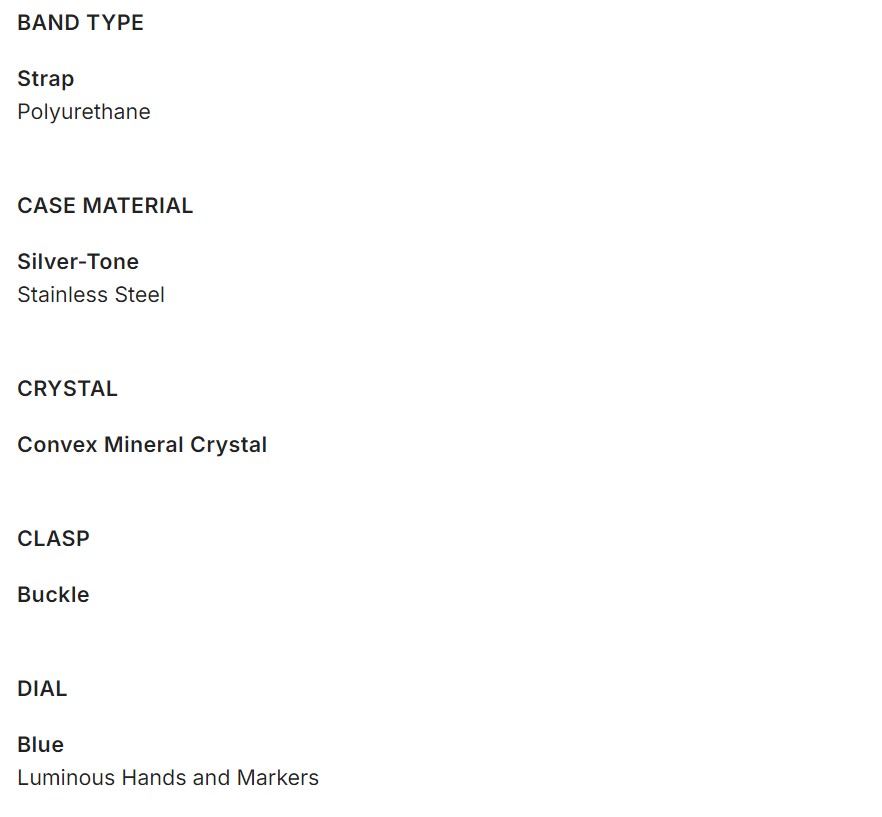Click the word BAND in the heading
This screenshot has width=882, height=817.
coord(47,23)
